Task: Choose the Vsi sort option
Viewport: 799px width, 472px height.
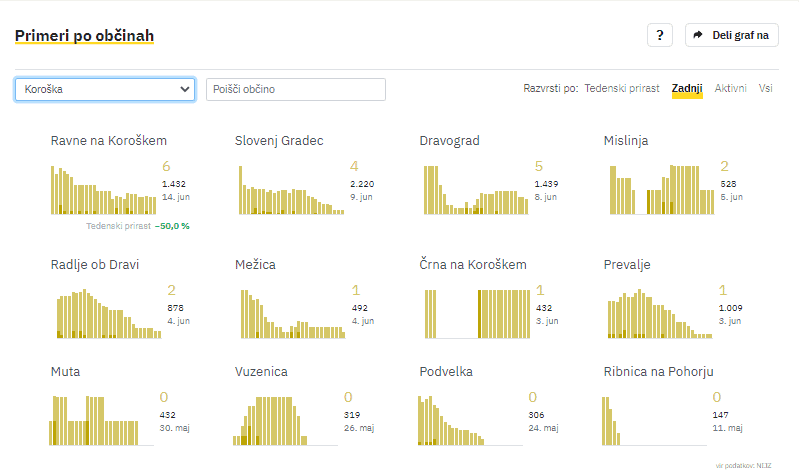Action: 765,88
